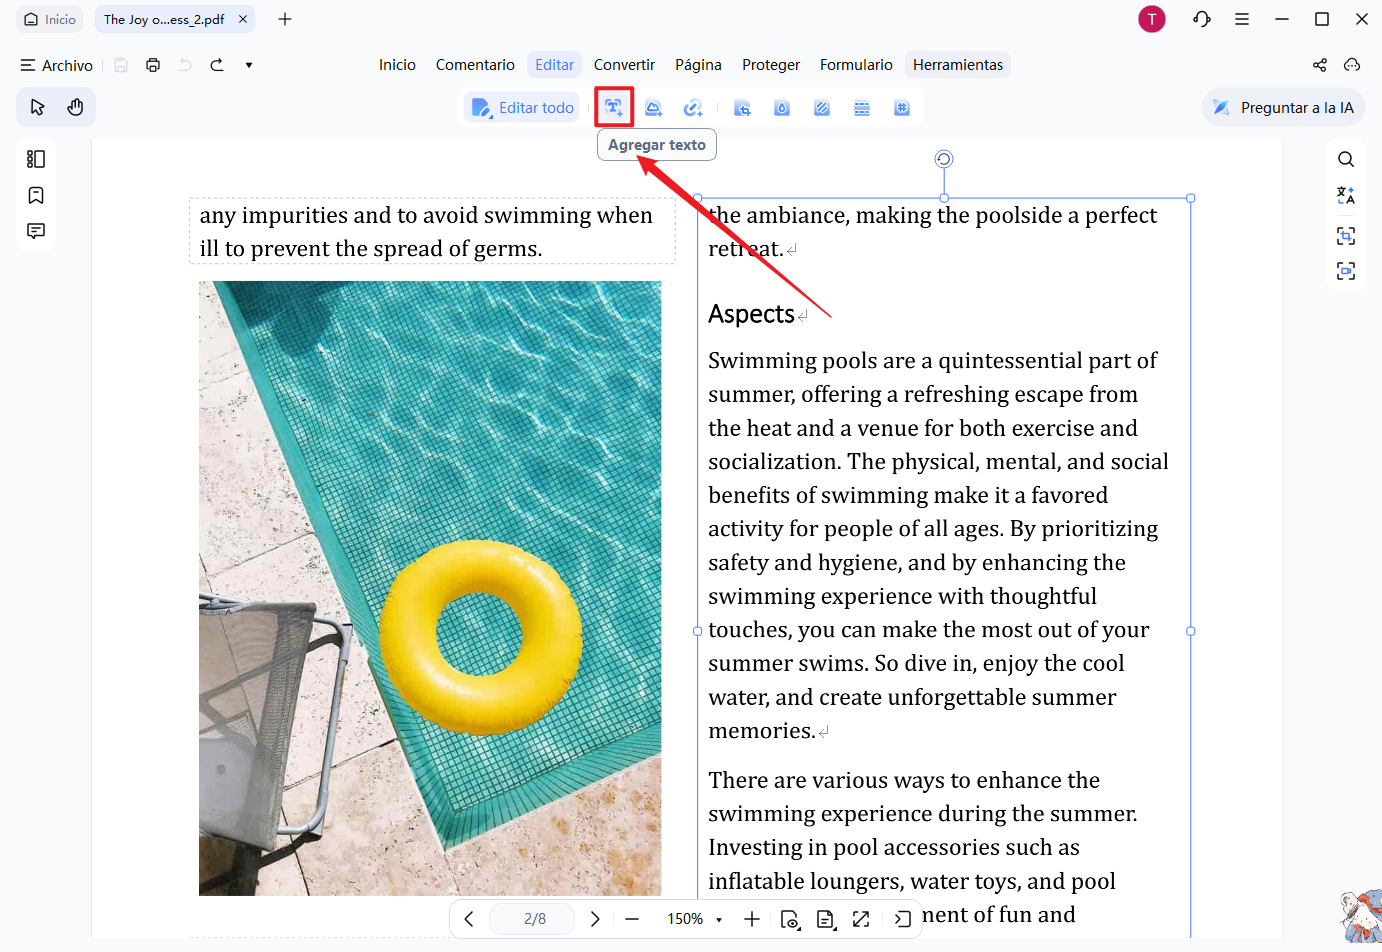Click Preguntar a la IA button
This screenshot has height=952, width=1382.
click(1283, 108)
